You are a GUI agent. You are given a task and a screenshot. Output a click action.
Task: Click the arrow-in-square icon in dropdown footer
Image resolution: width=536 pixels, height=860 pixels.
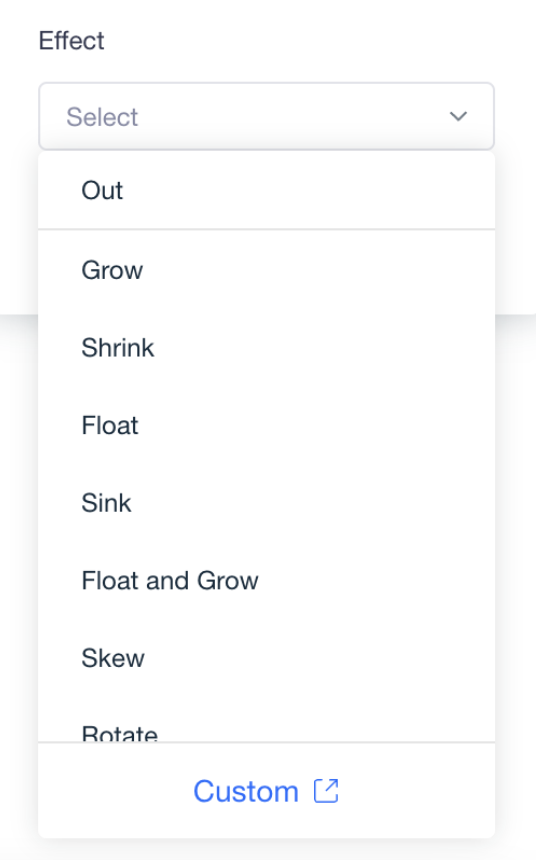[x=326, y=791]
